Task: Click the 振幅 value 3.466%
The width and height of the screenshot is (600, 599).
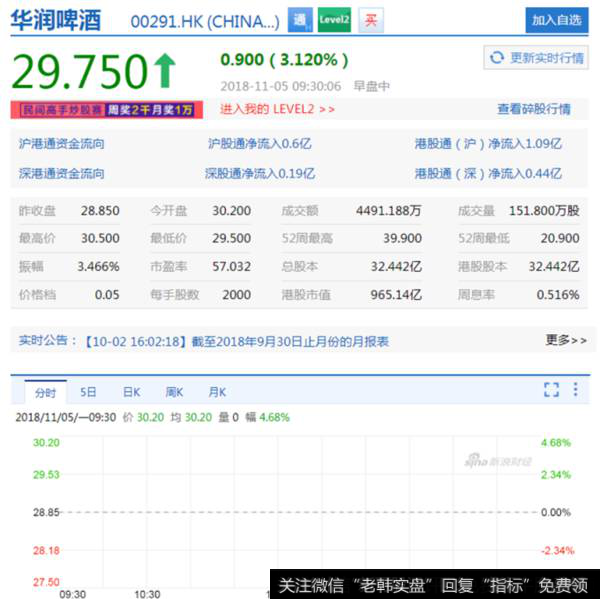Action: point(99,266)
